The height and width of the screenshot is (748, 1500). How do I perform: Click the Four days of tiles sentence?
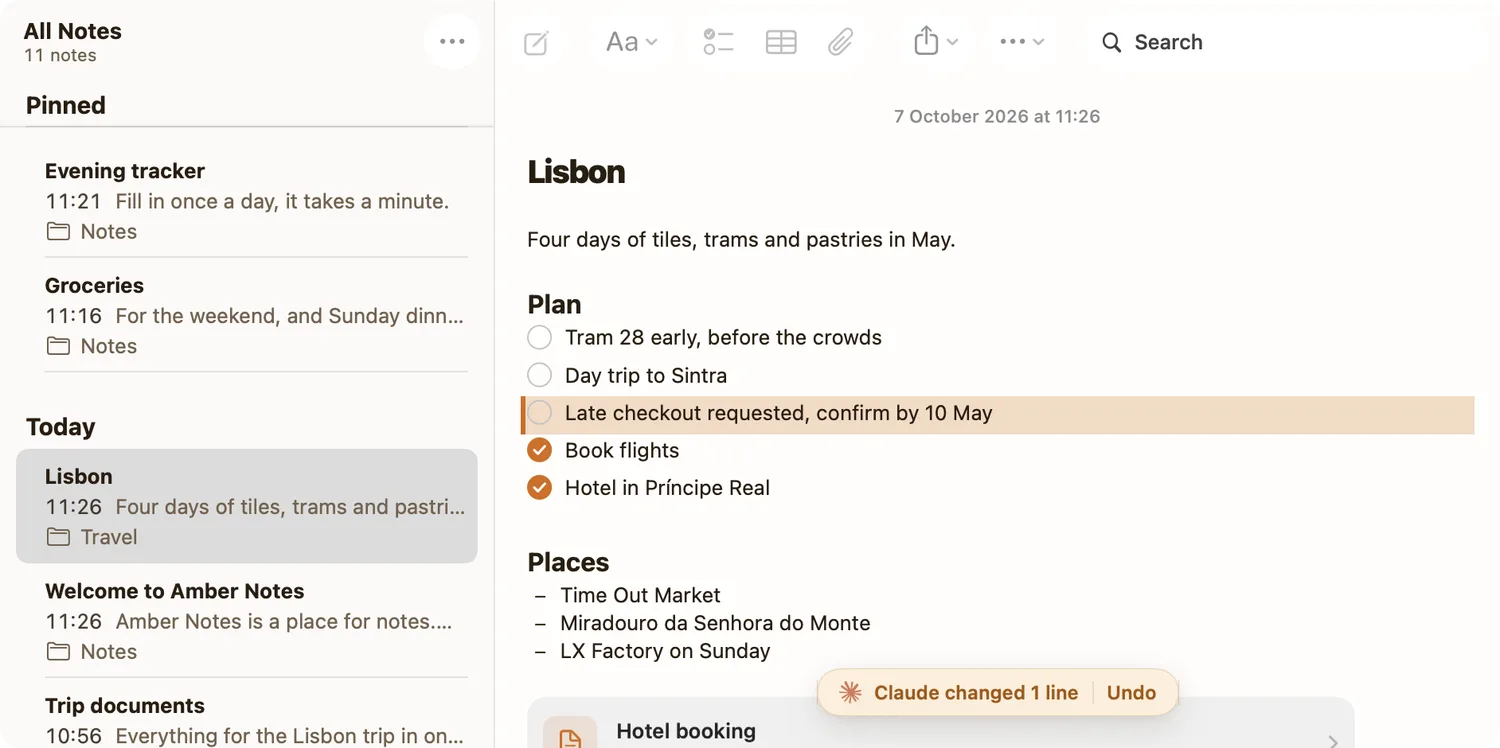[x=741, y=240]
